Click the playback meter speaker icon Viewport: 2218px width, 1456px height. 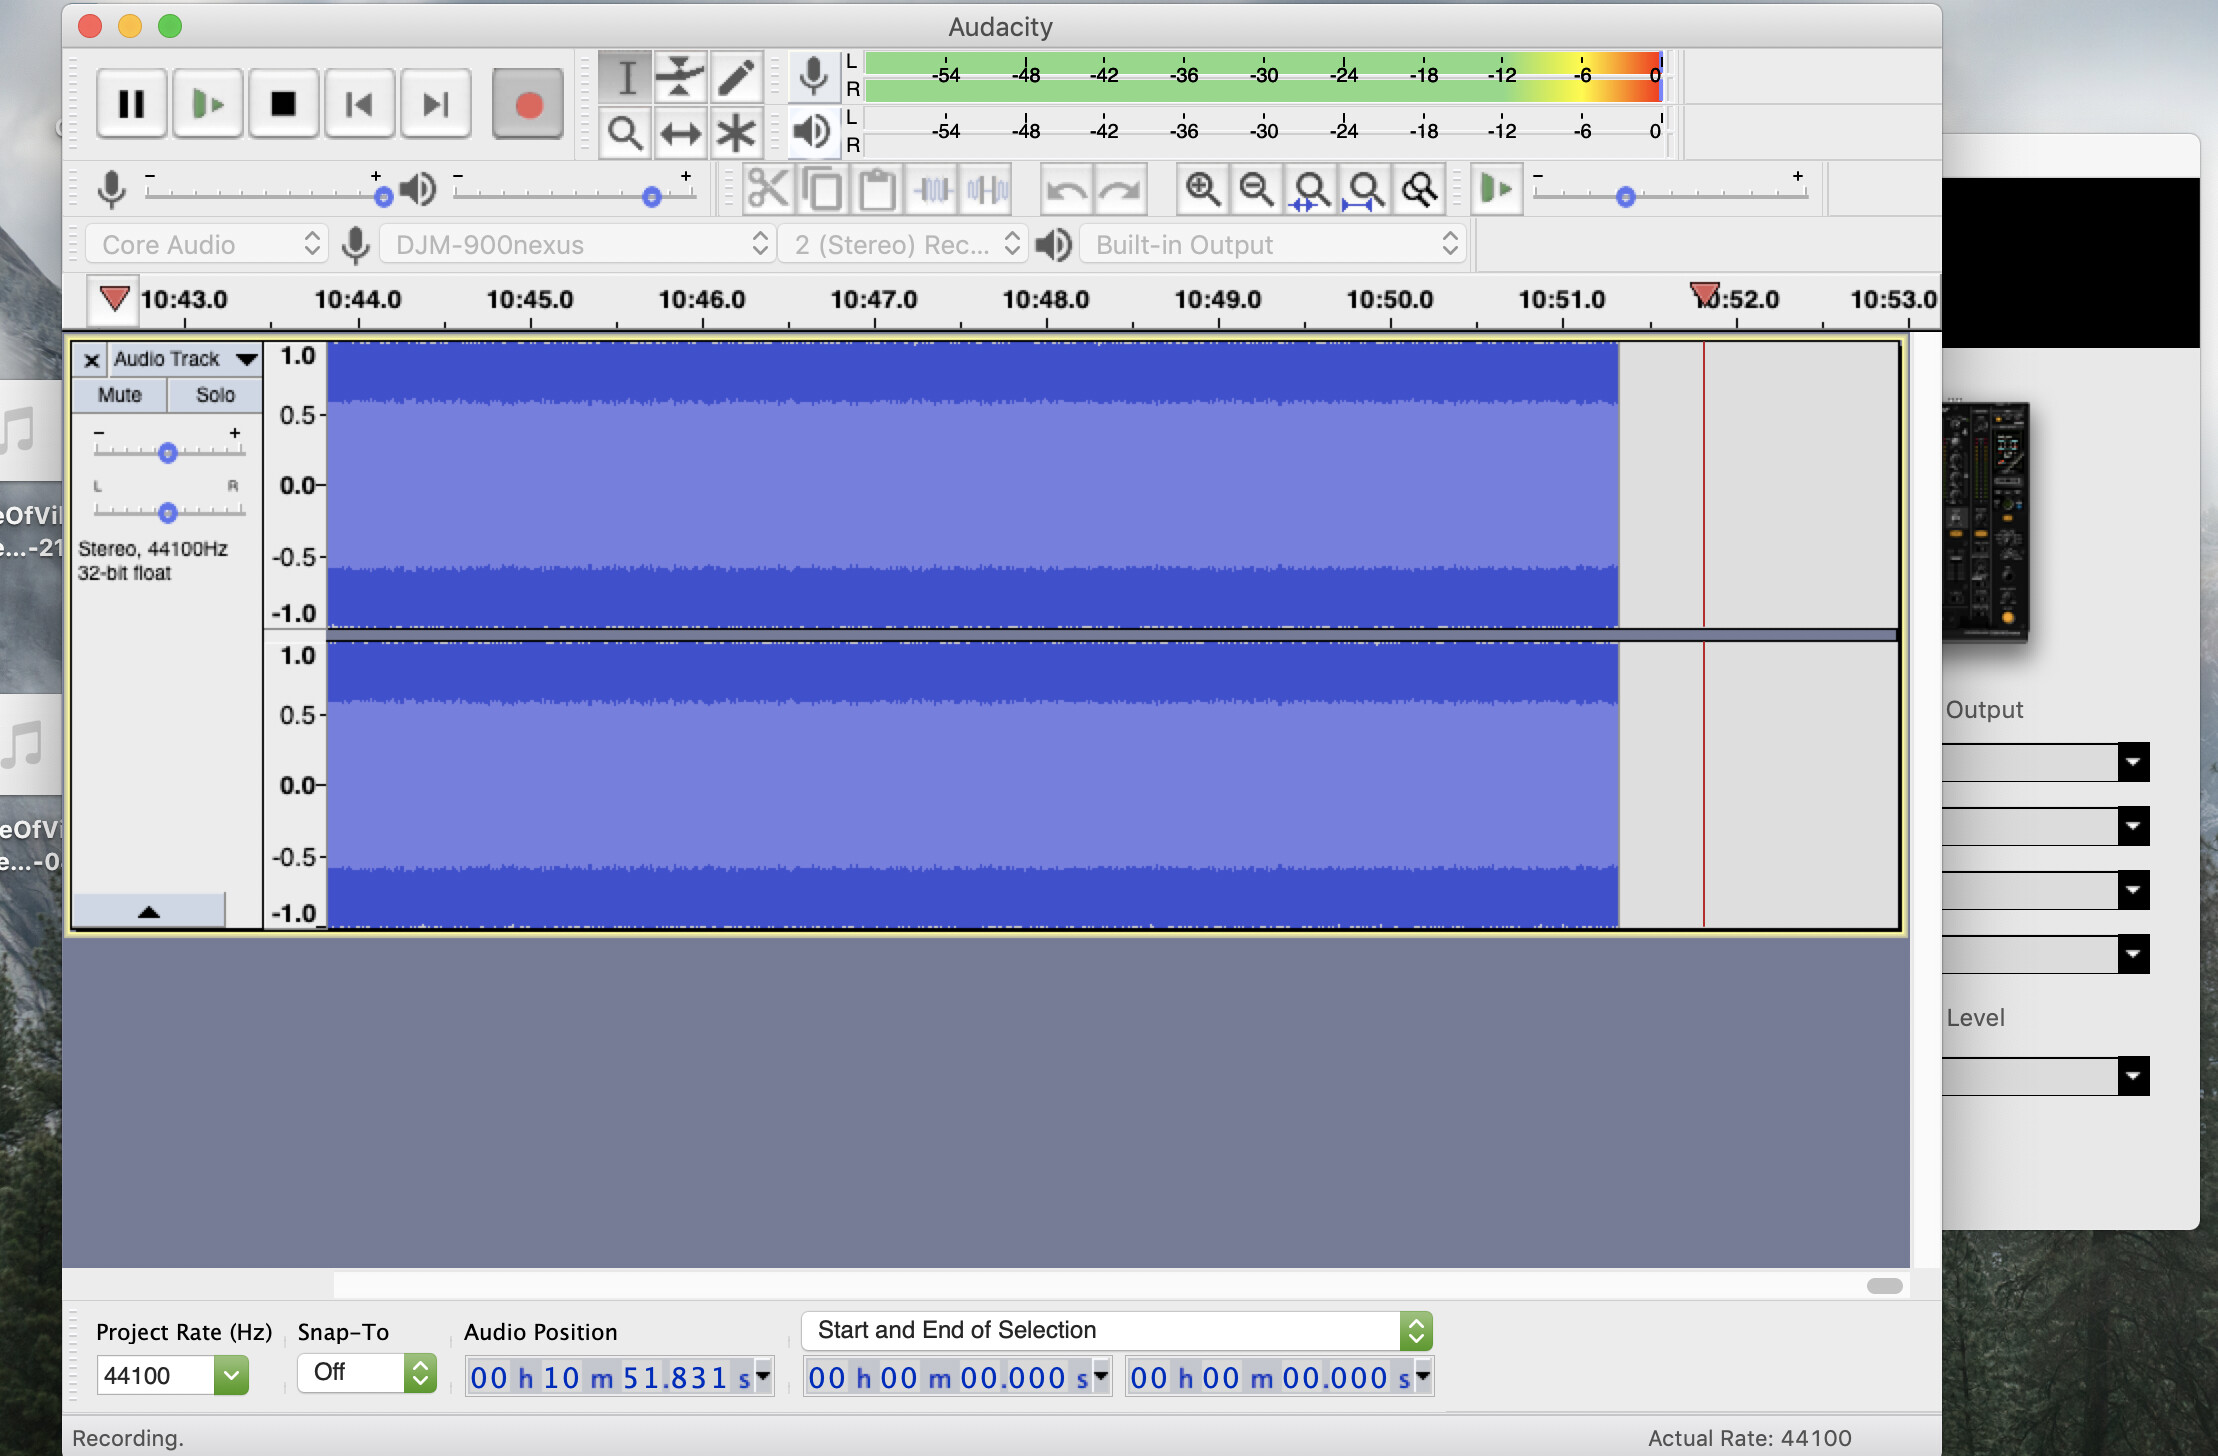point(813,132)
